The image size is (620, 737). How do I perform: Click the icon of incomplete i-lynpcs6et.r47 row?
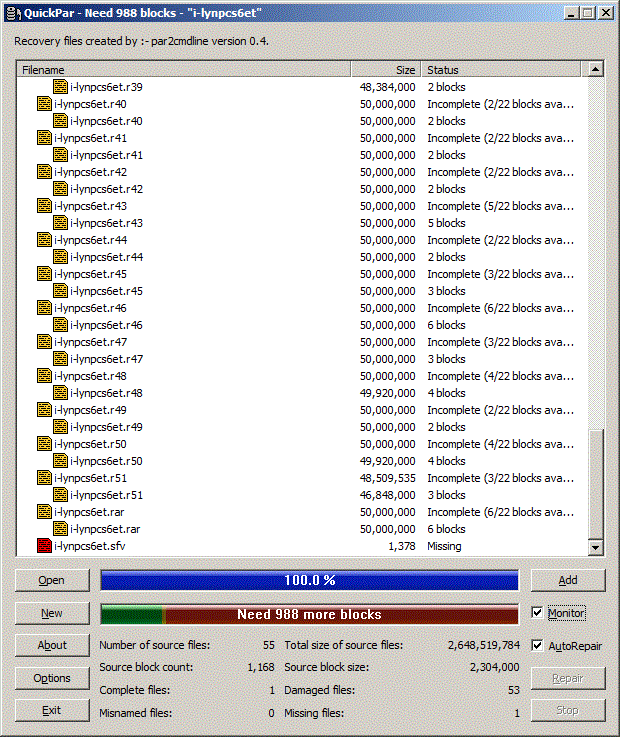pyautogui.click(x=44, y=342)
